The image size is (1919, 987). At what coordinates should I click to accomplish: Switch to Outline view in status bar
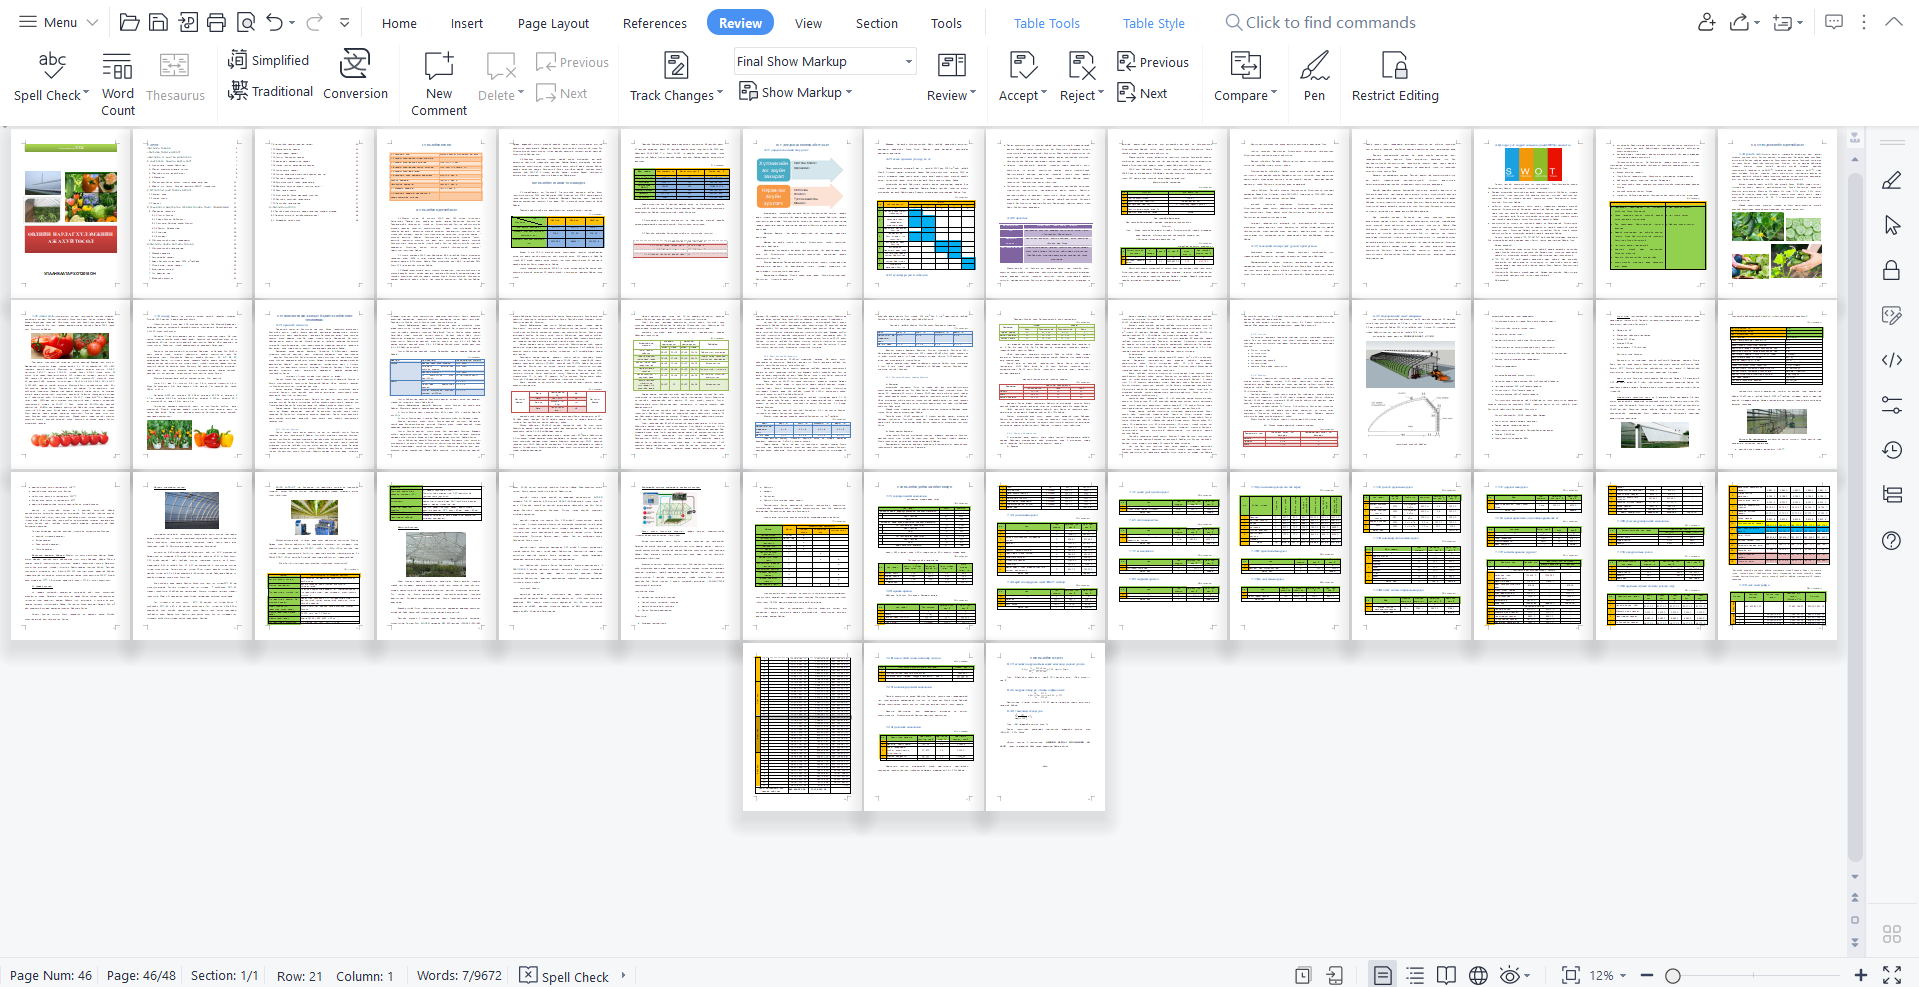tap(1415, 975)
